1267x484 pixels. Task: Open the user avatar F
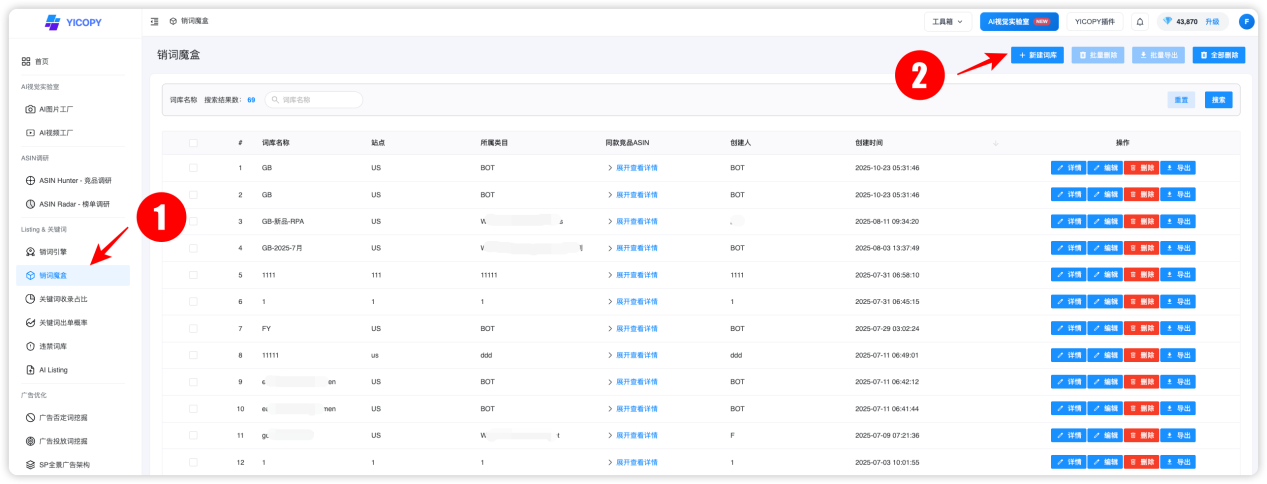(1246, 21)
